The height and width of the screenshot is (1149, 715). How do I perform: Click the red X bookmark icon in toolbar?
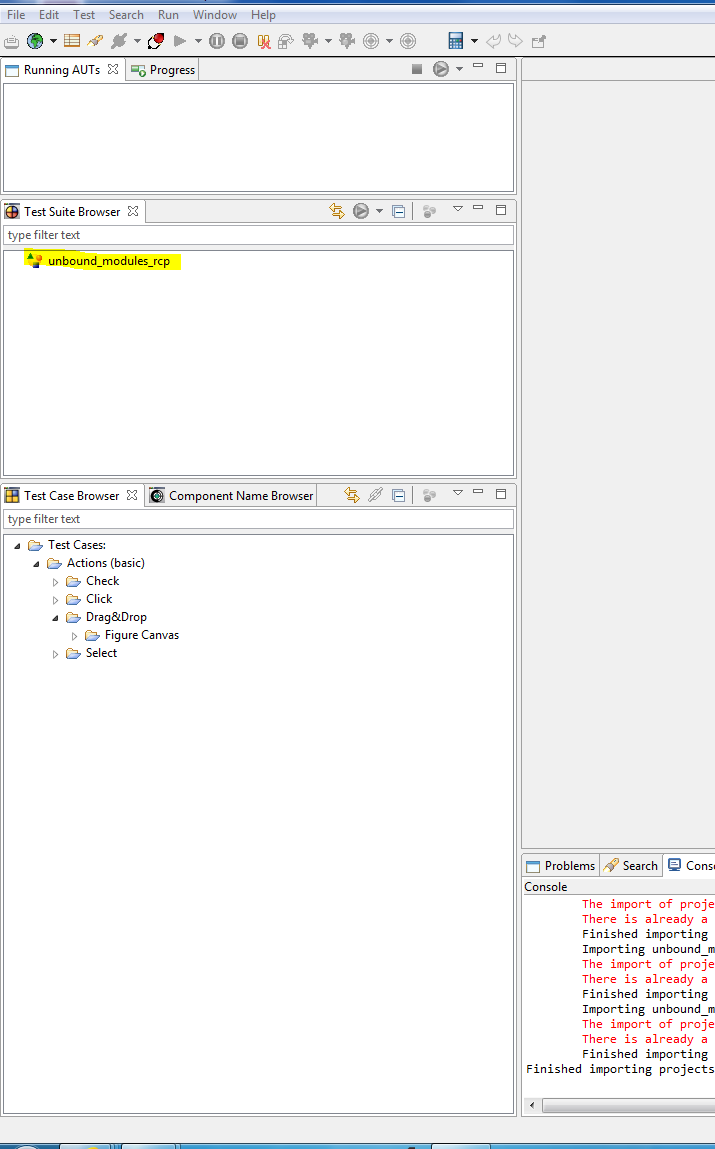point(264,42)
